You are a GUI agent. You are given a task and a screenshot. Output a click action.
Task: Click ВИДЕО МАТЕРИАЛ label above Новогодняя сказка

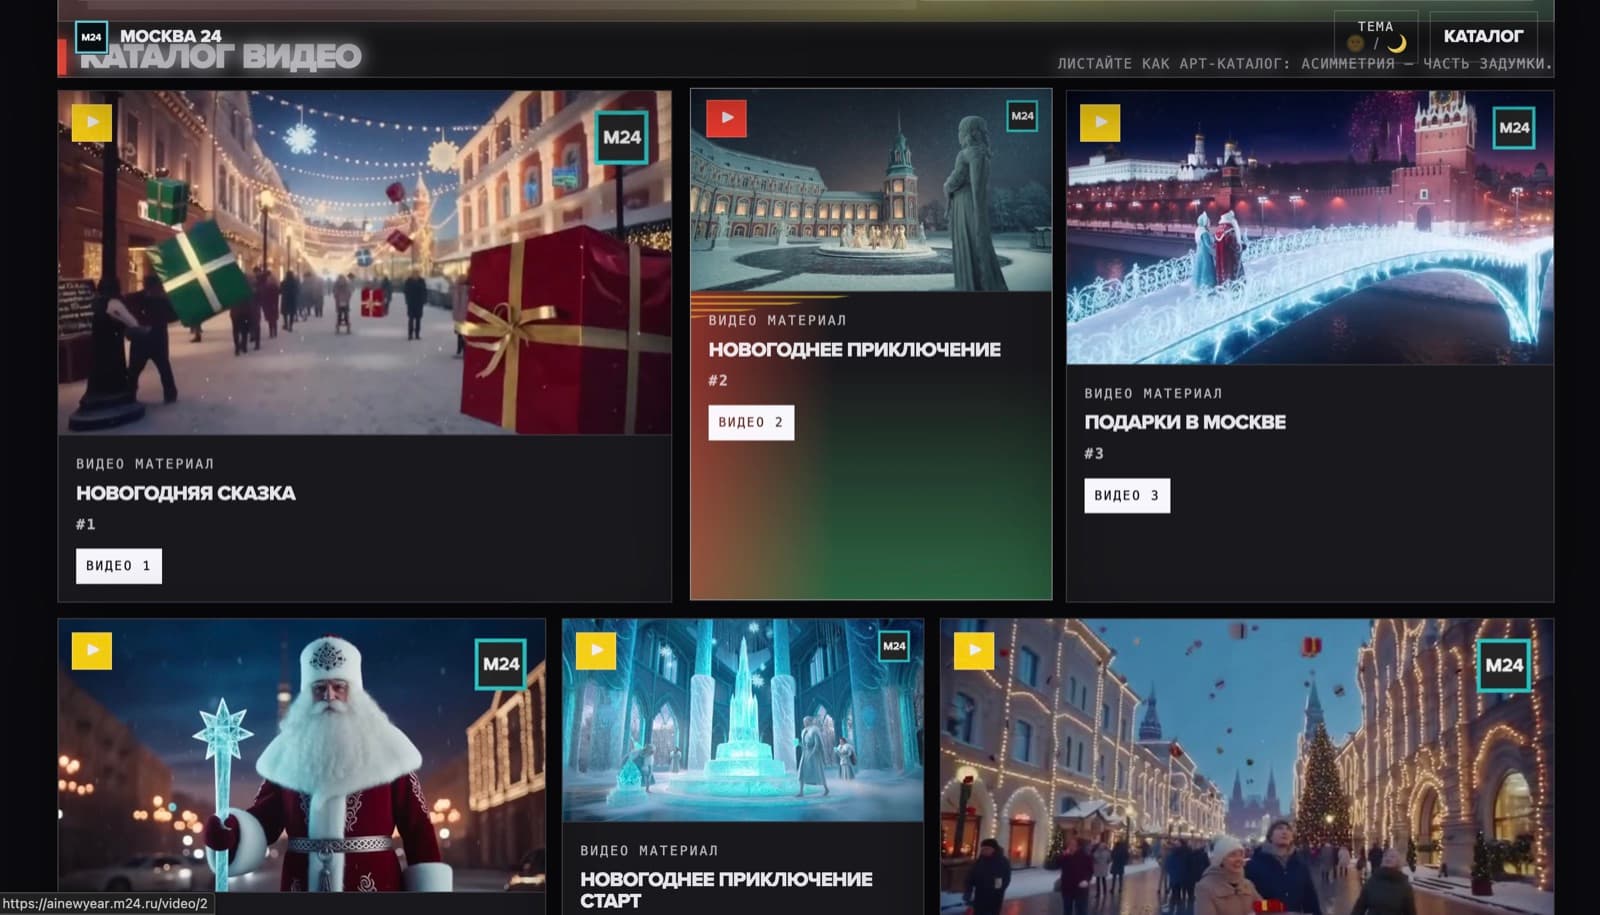(x=145, y=464)
